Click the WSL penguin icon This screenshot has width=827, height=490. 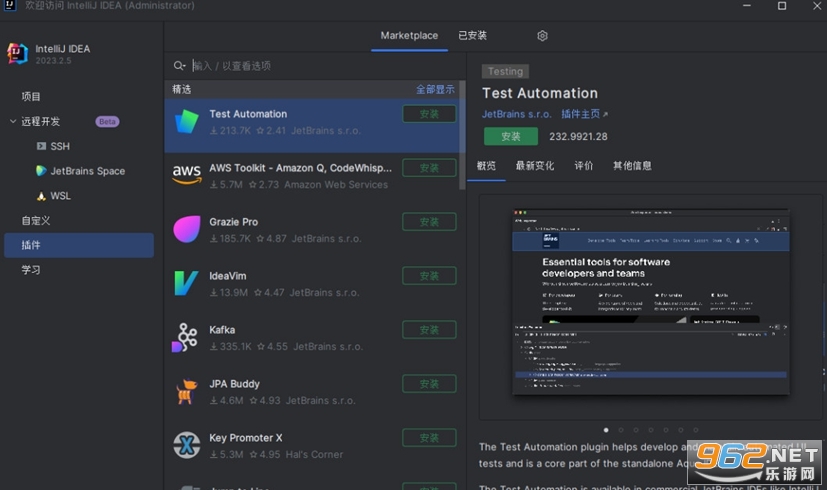coord(41,196)
